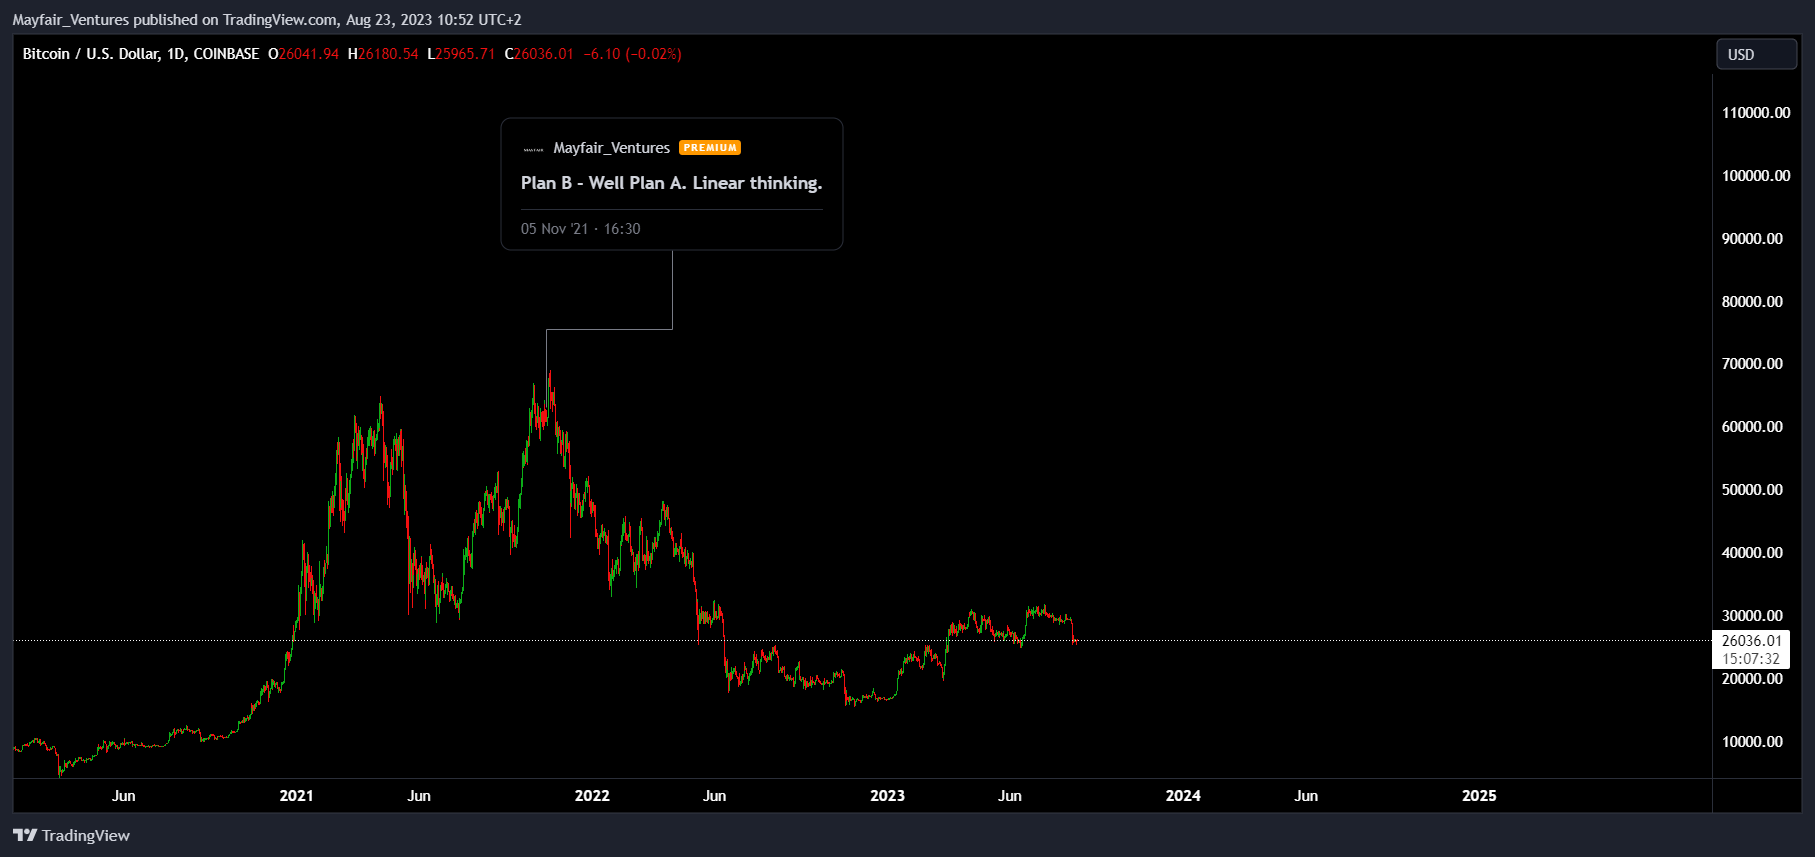
Task: Click the PREMIUM badge in the note
Action: 710,148
